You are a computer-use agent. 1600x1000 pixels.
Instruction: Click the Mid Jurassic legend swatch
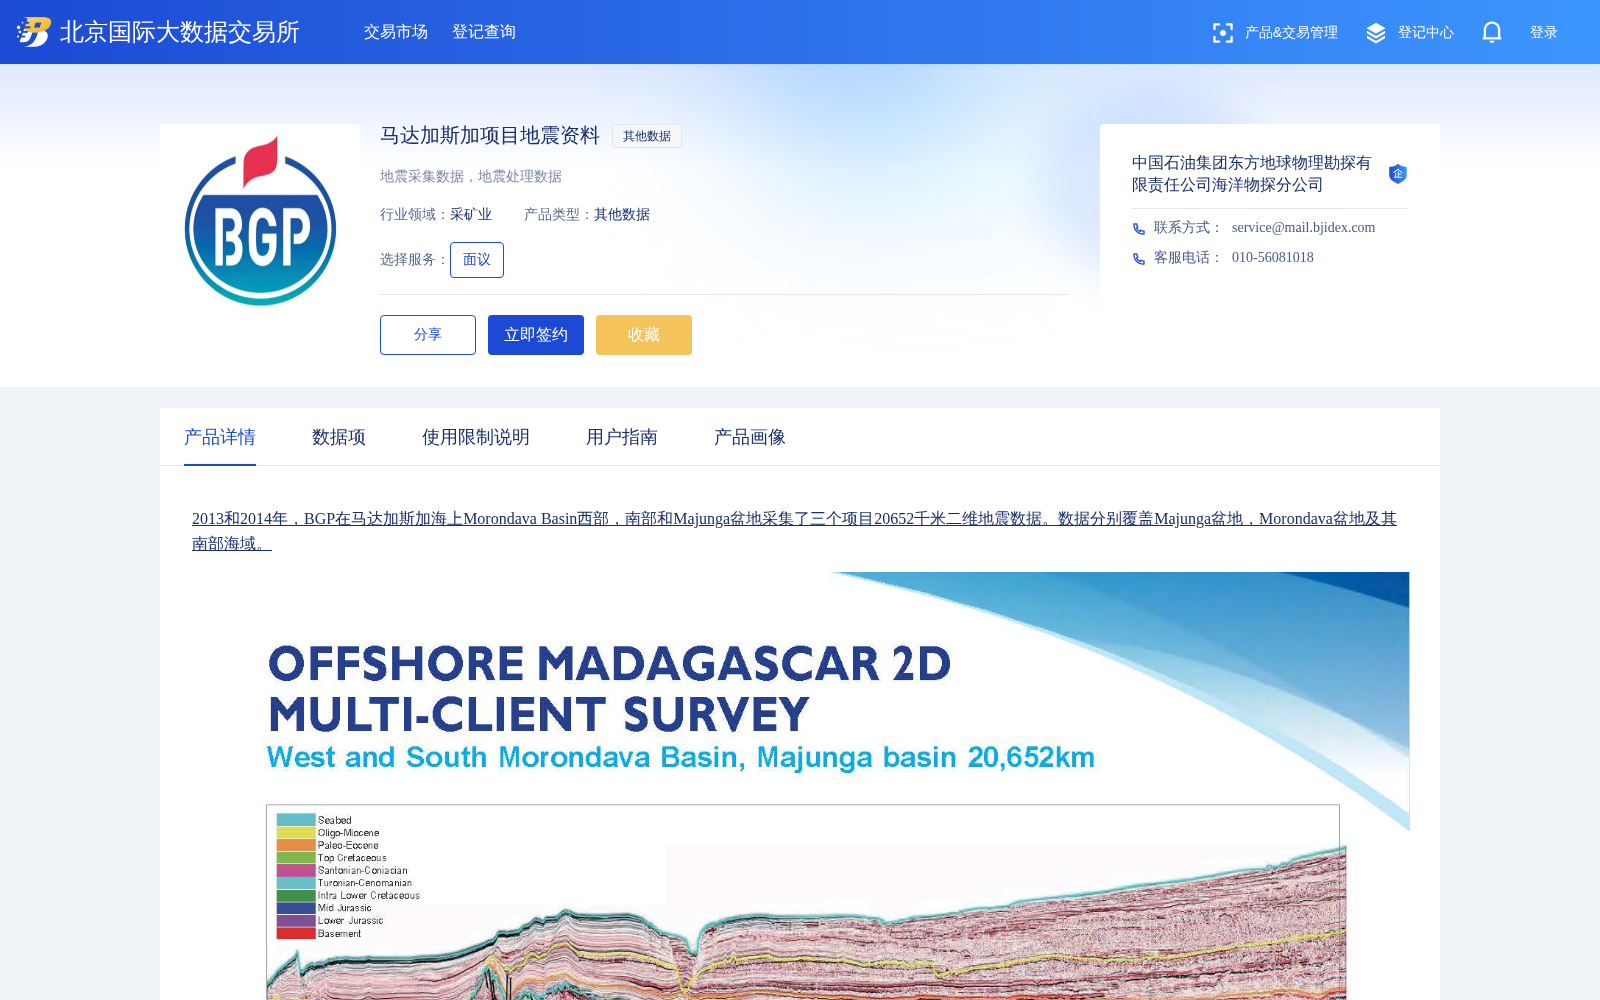tap(296, 909)
